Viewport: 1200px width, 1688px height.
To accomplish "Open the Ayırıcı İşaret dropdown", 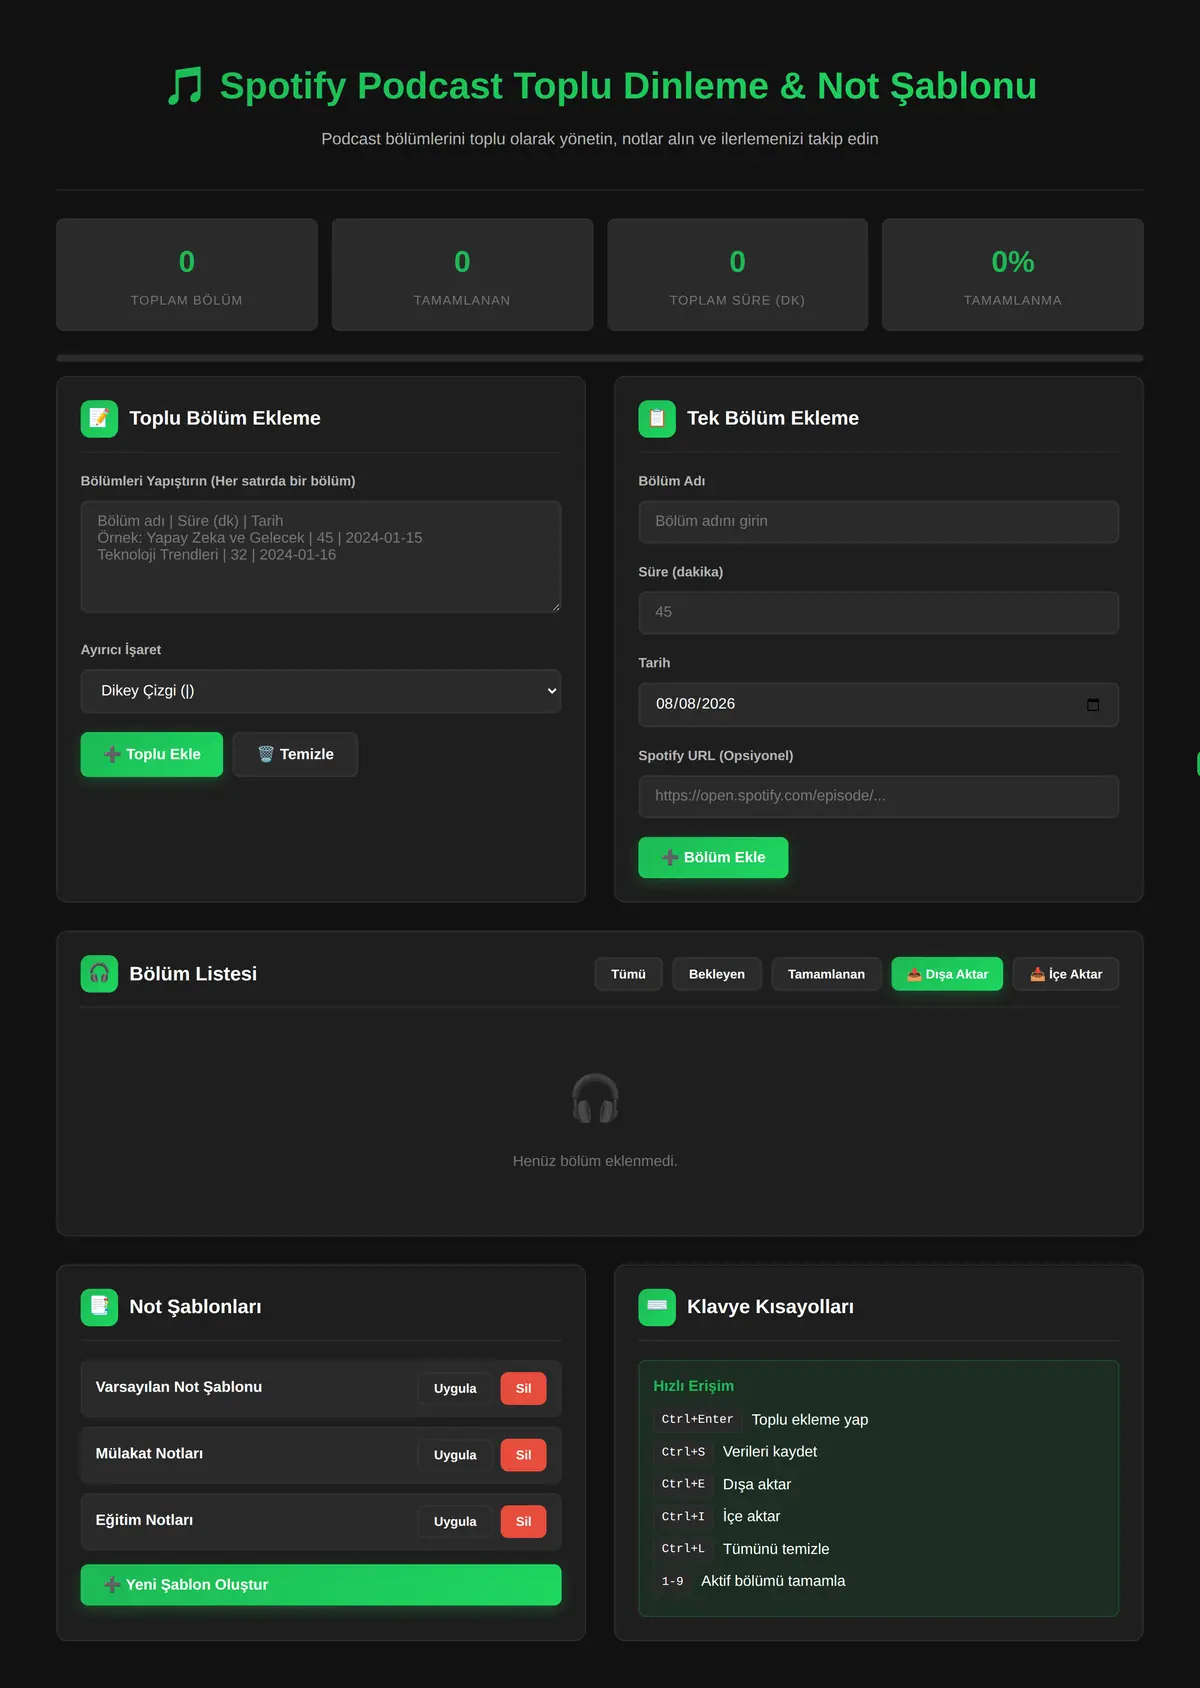I will point(321,691).
